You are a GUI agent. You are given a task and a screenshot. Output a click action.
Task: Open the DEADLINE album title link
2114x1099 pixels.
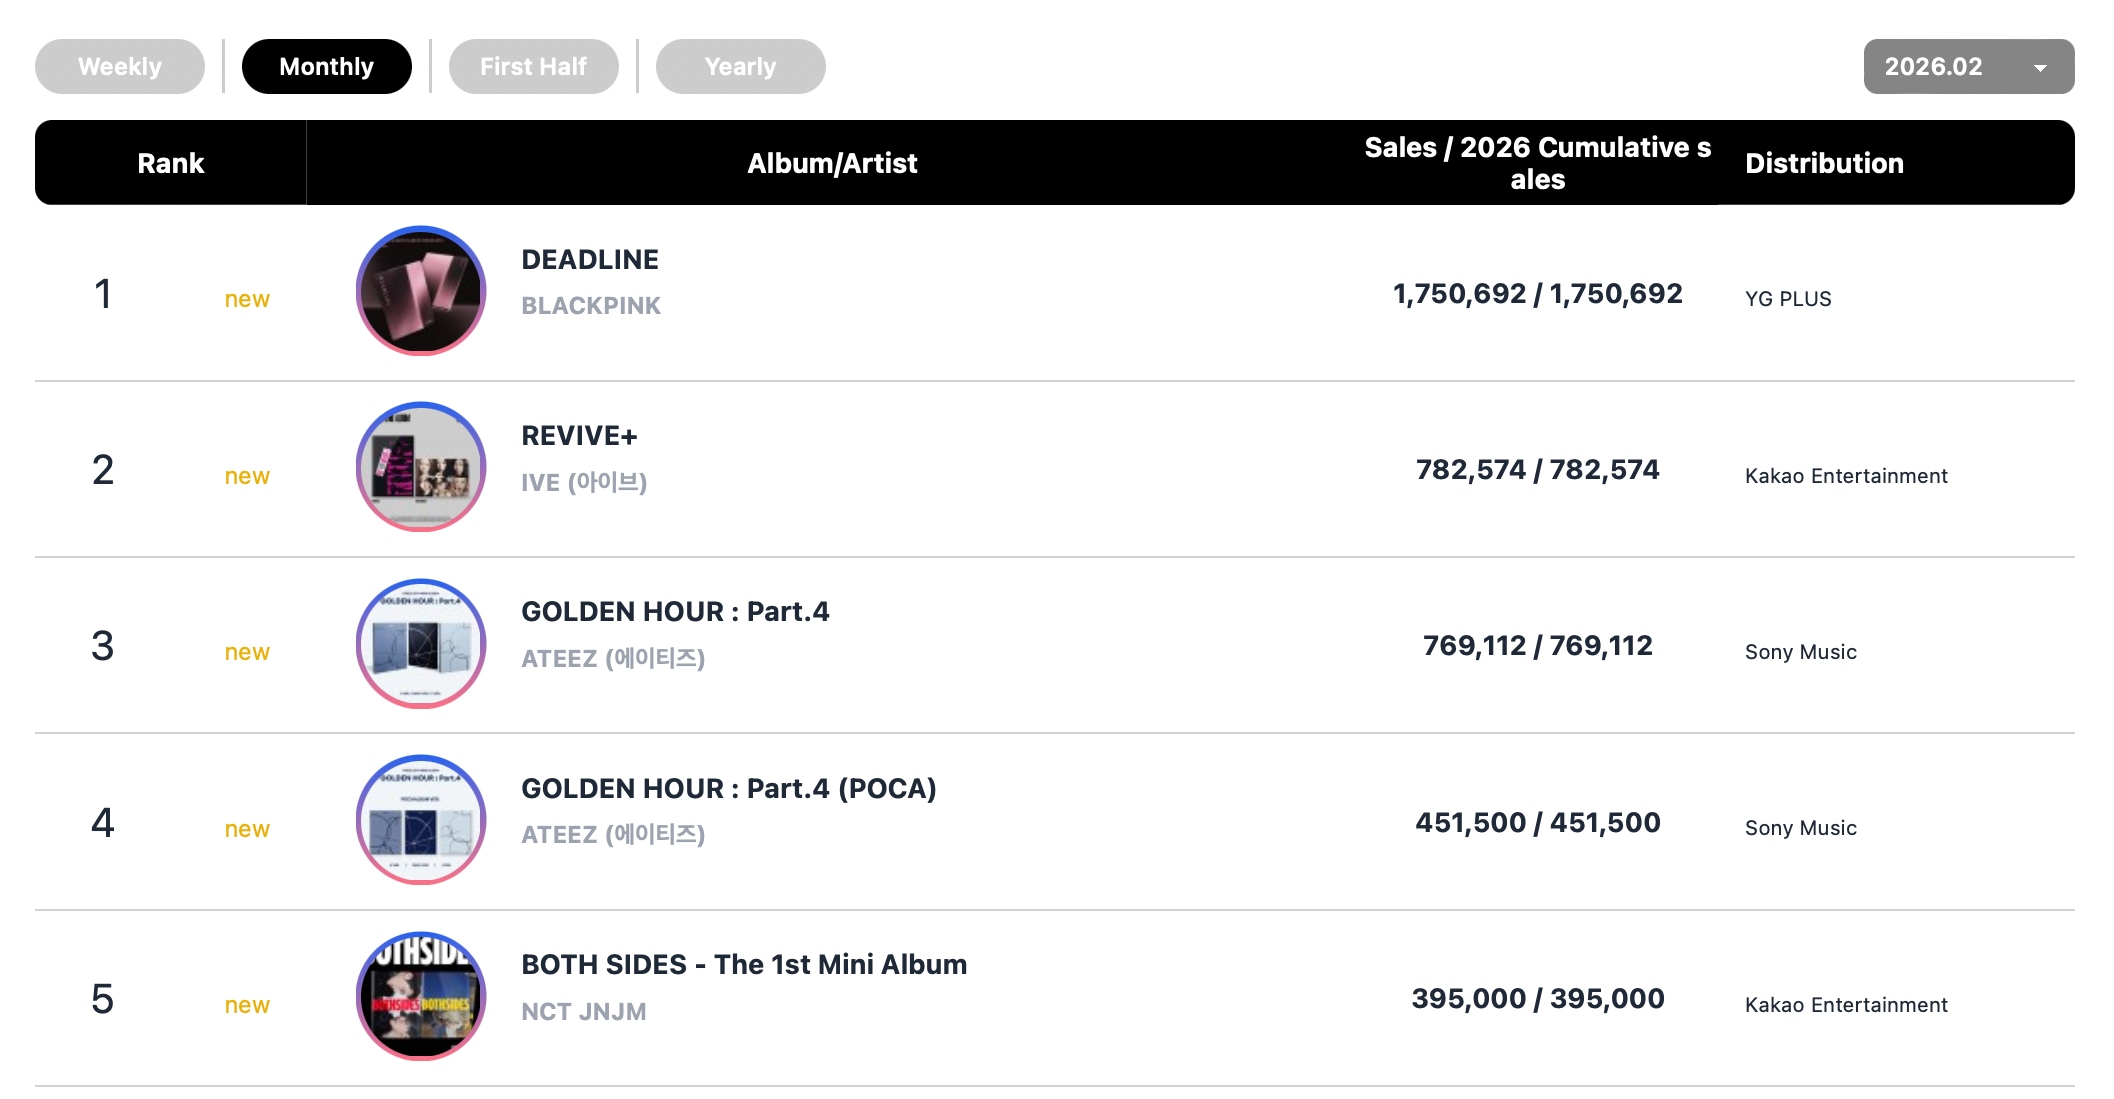coord(590,260)
